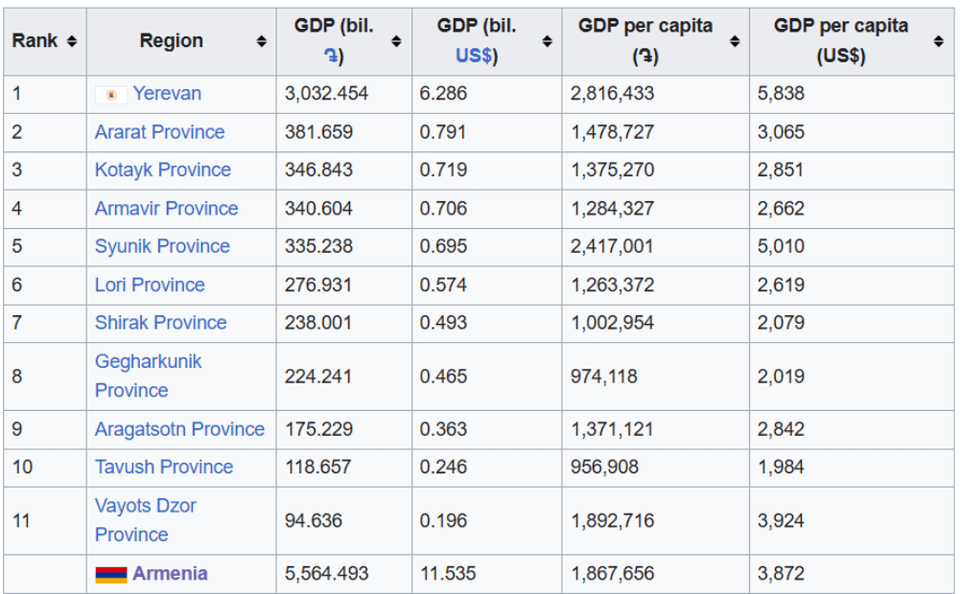
Task: Sort GDP per capita dram column
Action: click(735, 42)
